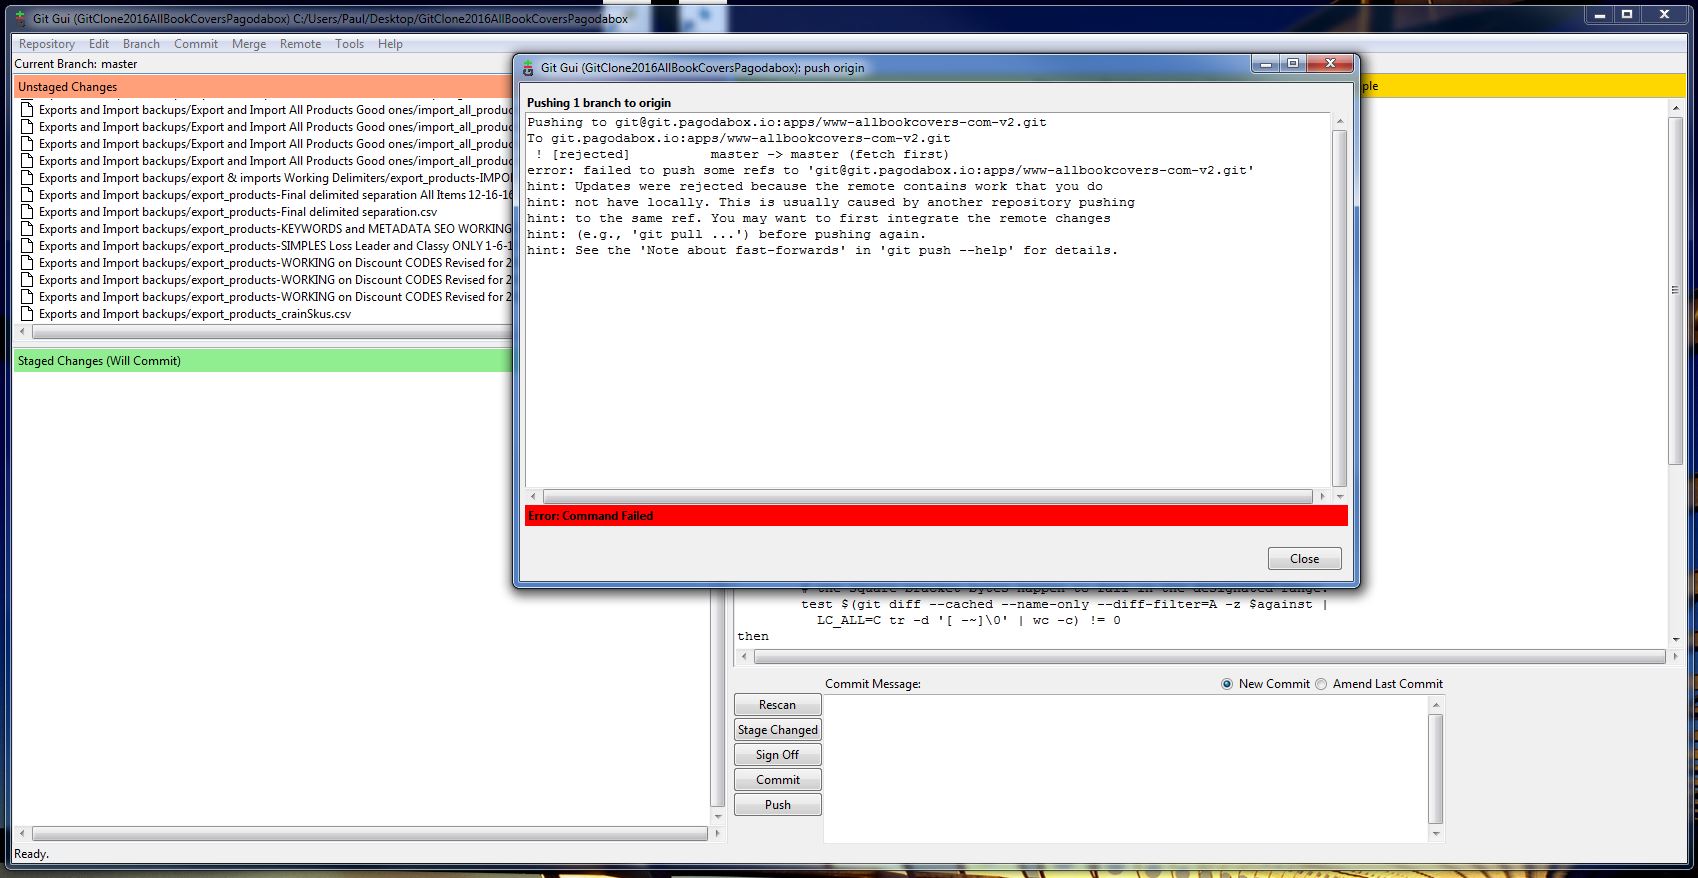Screen dimensions: 1698x878
Task: Open the Edit menu
Action: click(x=99, y=44)
